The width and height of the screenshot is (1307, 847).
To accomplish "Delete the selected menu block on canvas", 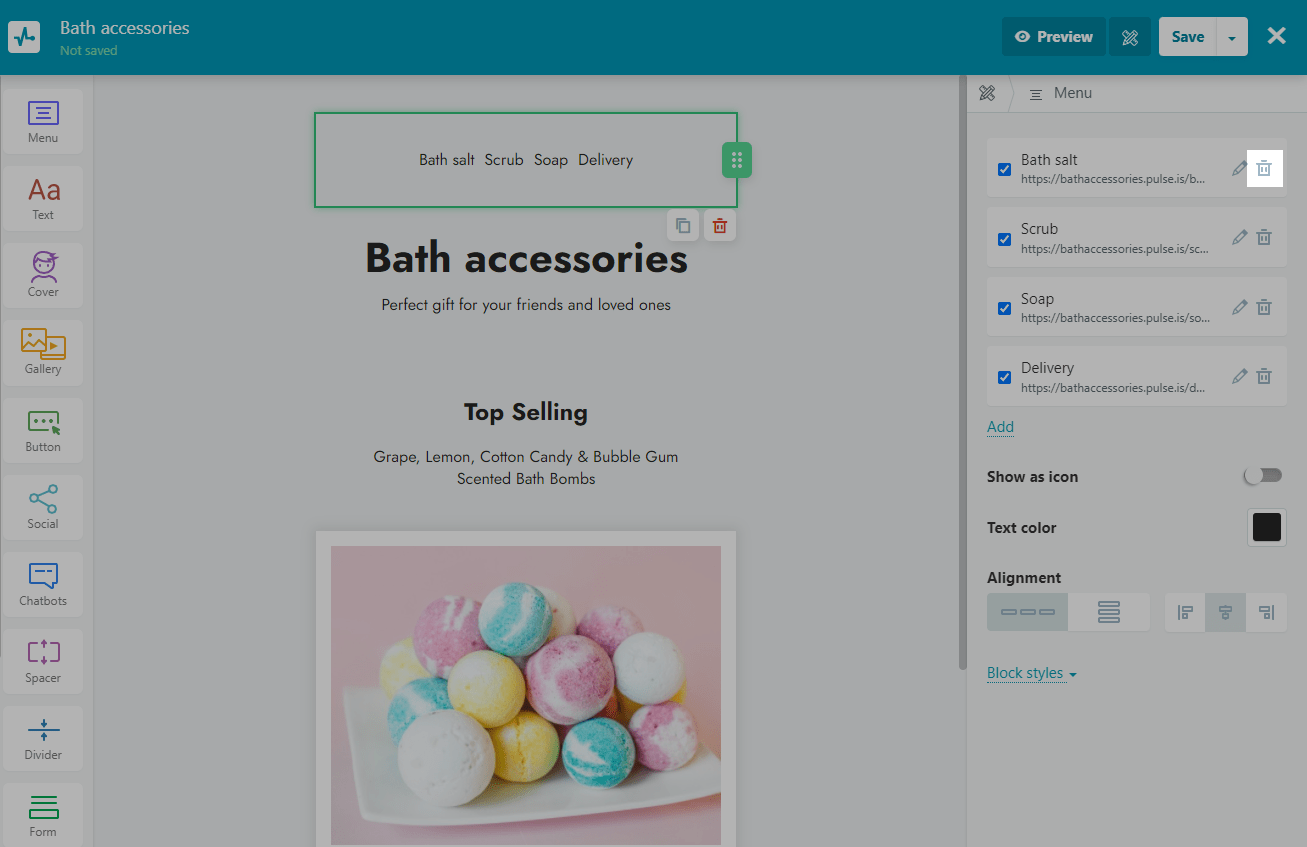I will click(x=719, y=226).
